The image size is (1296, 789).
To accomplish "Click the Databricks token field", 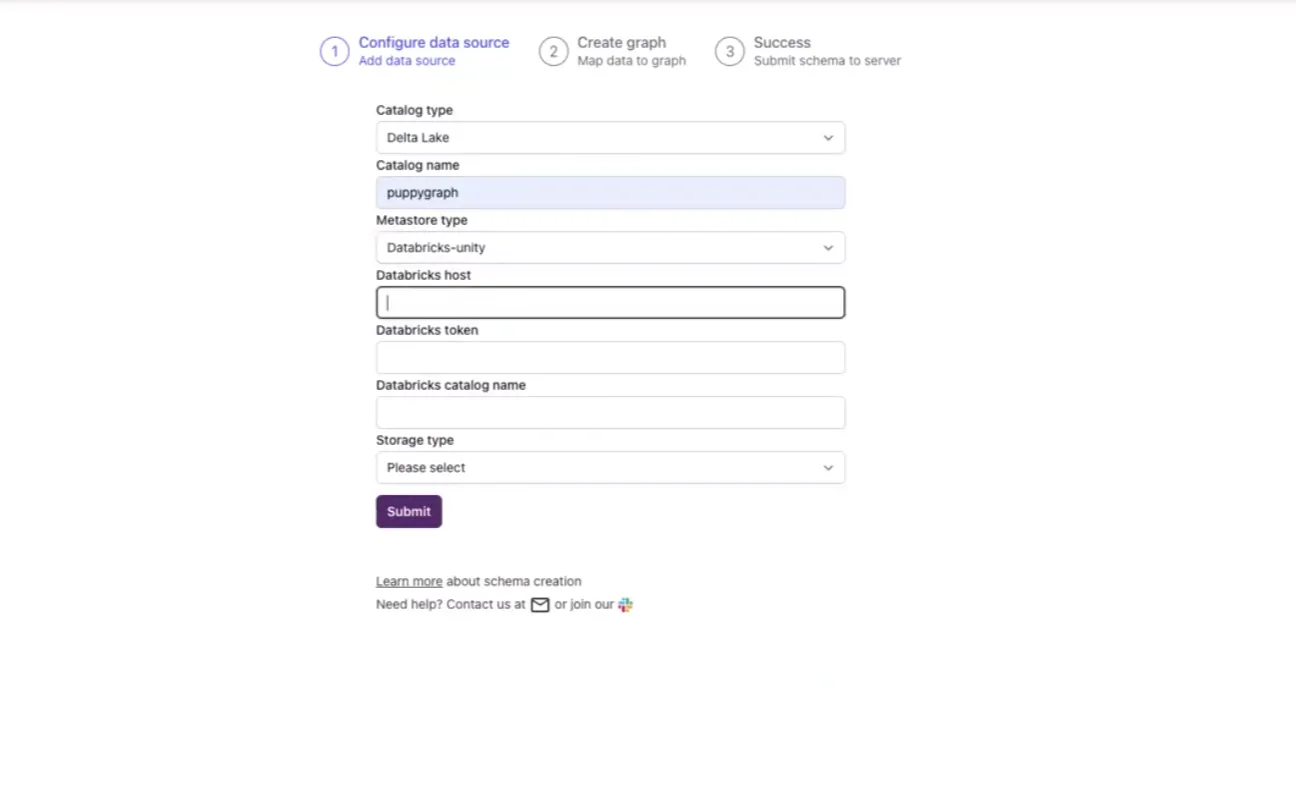I will coord(610,357).
